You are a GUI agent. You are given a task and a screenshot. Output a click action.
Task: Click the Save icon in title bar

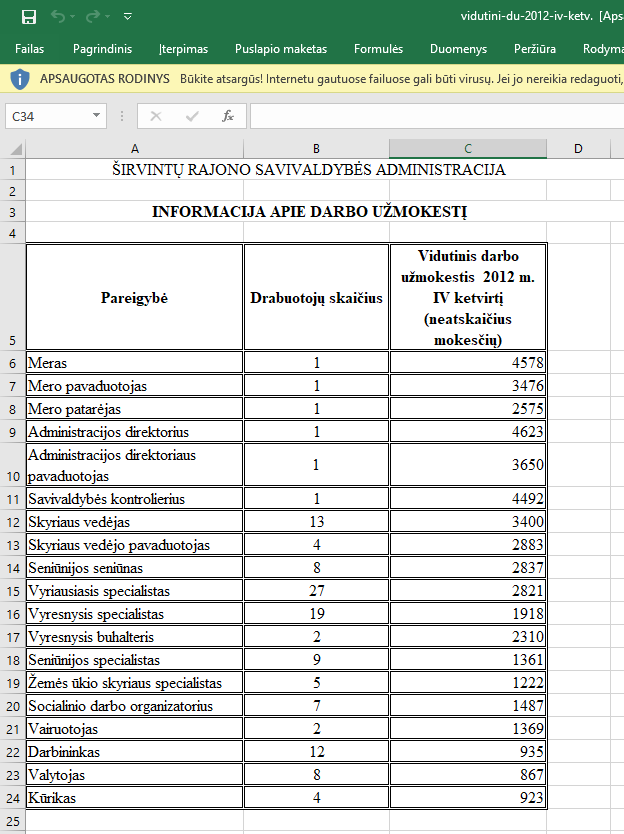28,16
